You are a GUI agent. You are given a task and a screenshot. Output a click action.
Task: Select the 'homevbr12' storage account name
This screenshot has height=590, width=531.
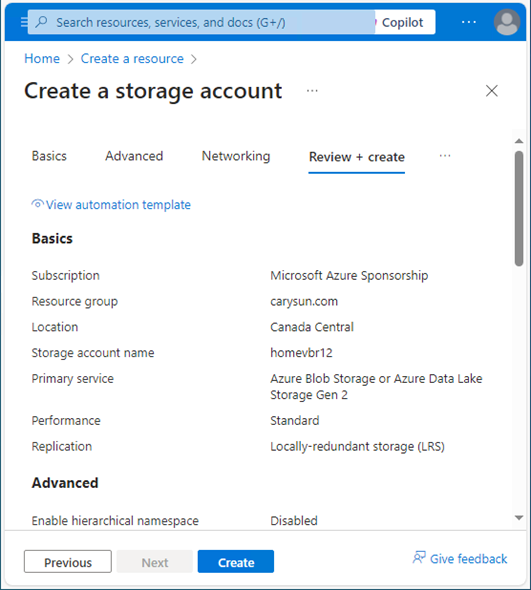pyautogui.click(x=301, y=353)
